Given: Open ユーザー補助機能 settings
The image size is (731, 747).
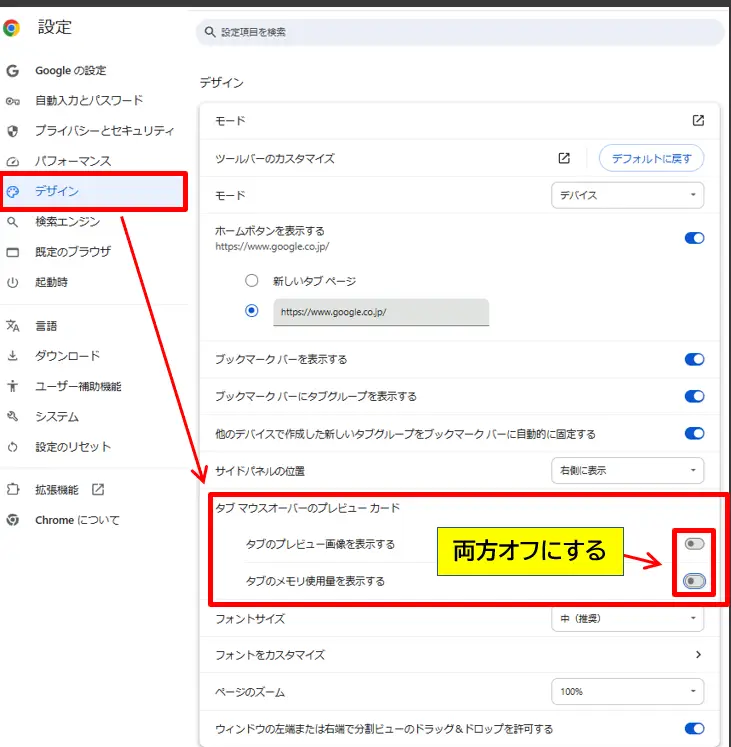Looking at the screenshot, I should (x=78, y=386).
